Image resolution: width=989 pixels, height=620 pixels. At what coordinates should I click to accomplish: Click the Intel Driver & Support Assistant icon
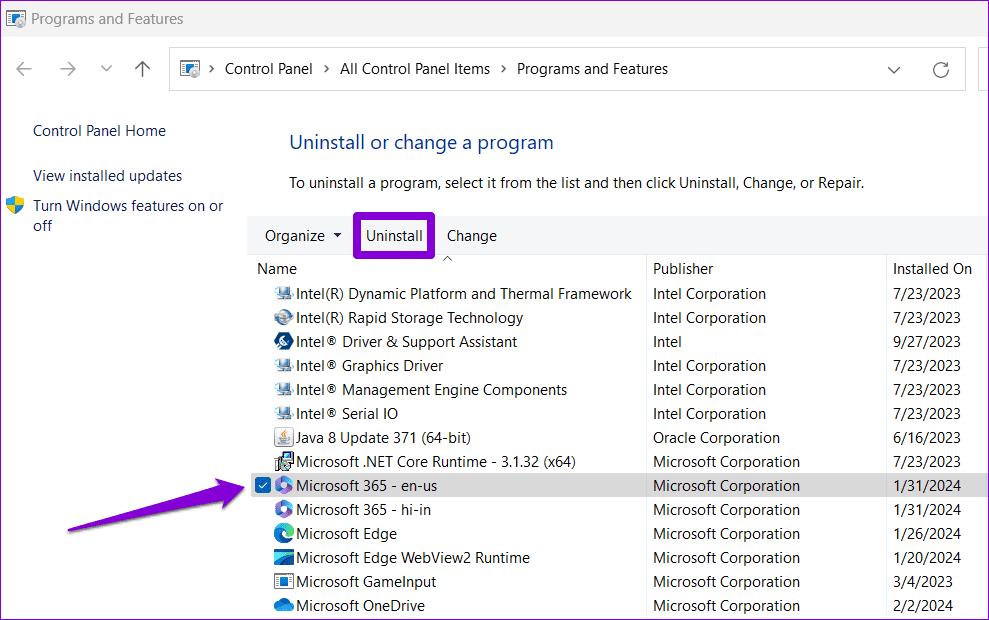tap(284, 342)
